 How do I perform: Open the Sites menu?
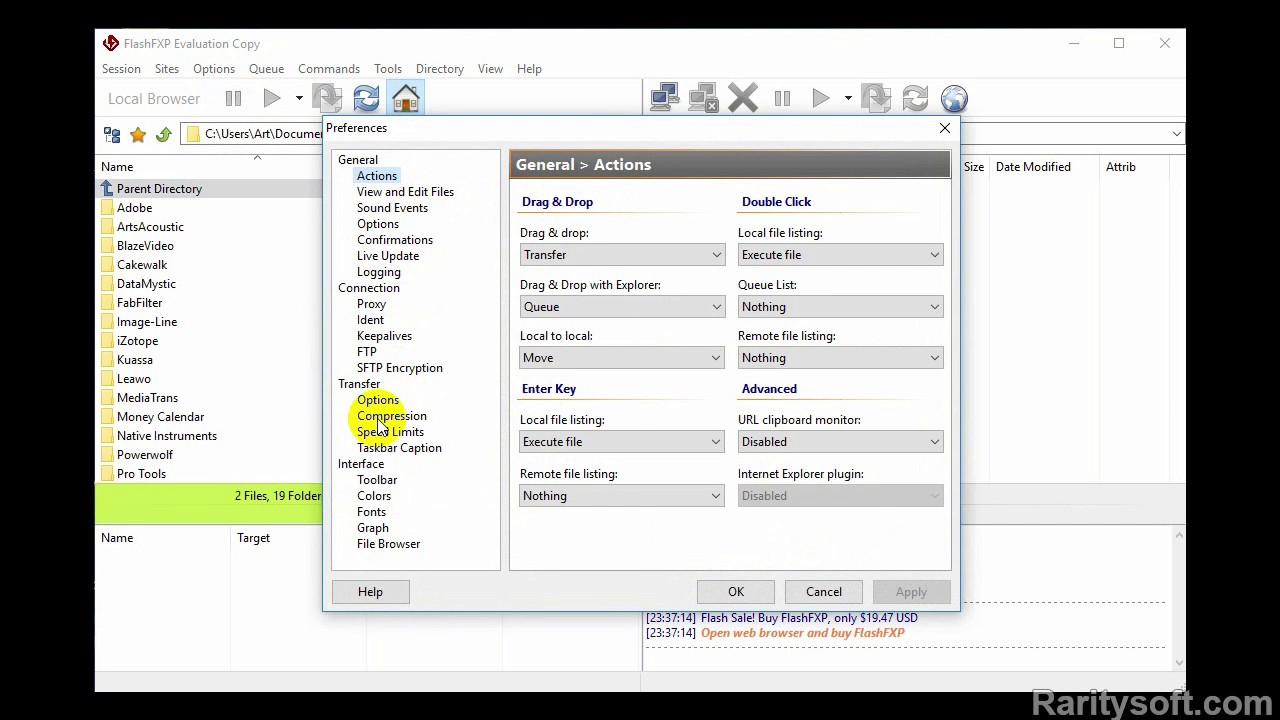click(x=167, y=69)
